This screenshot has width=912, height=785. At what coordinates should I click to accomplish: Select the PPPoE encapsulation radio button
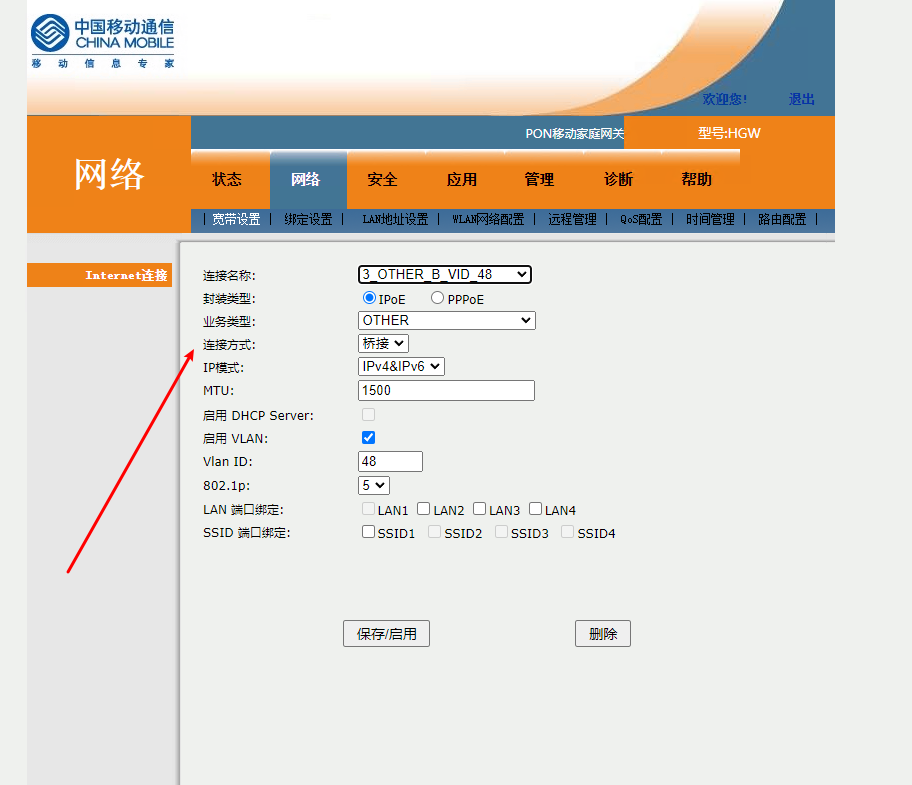pos(437,298)
